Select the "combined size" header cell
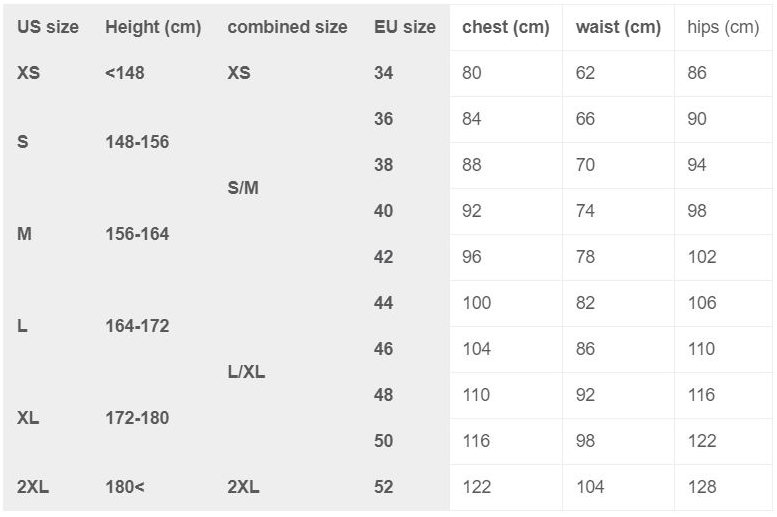Screen dimensions: 777x517 pos(287,27)
